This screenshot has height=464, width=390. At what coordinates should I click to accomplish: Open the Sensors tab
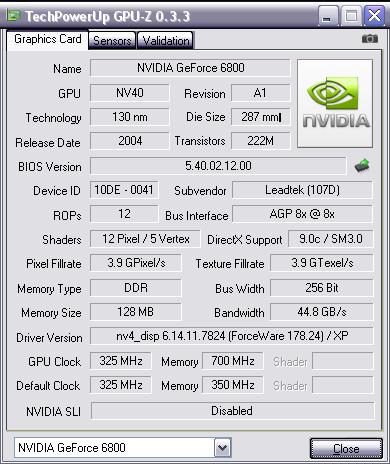(112, 41)
